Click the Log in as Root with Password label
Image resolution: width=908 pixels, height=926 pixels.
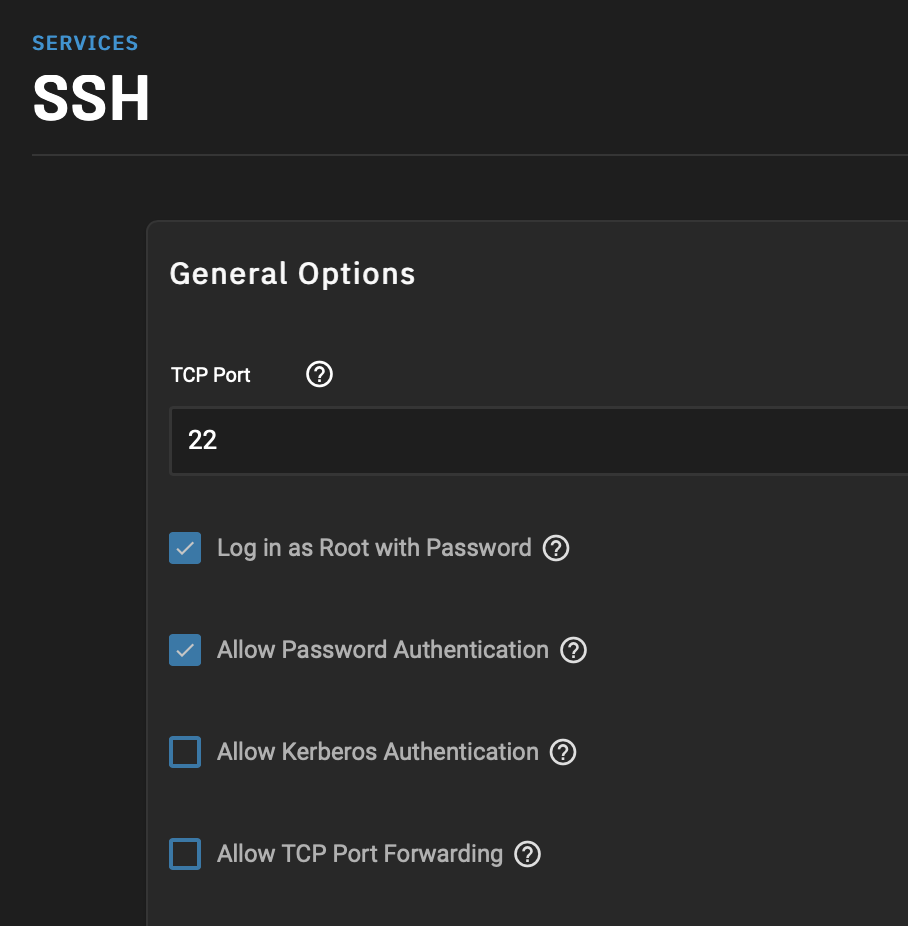click(374, 548)
